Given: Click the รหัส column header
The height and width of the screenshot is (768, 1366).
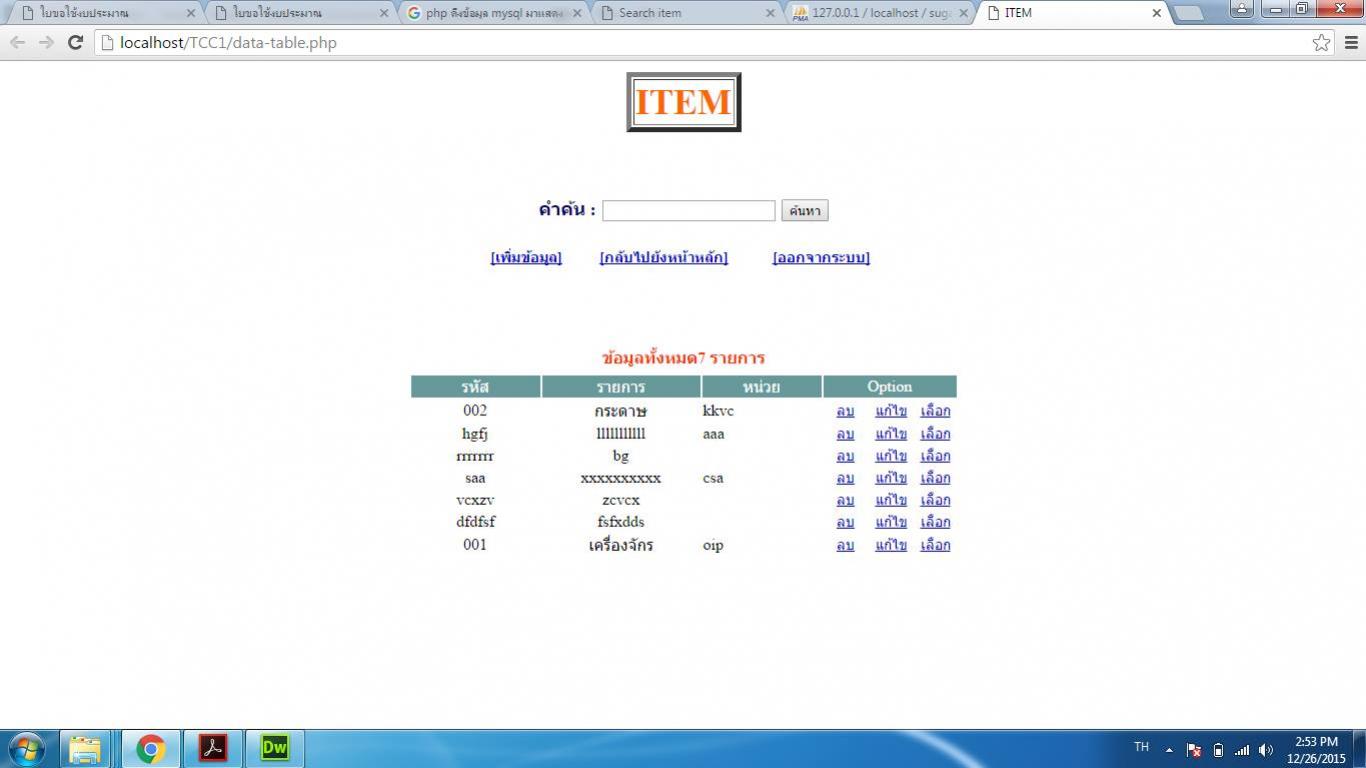Looking at the screenshot, I should point(475,387).
